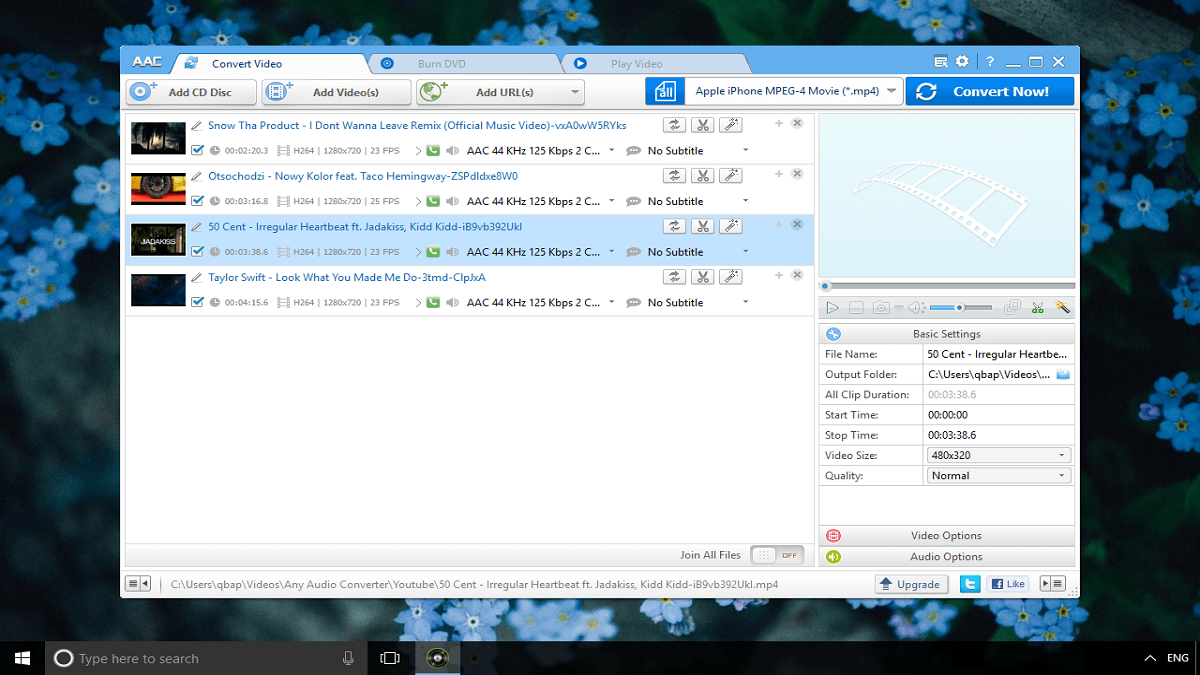Image resolution: width=1200 pixels, height=675 pixels.
Task: Expand the Video Options section
Action: (x=946, y=536)
